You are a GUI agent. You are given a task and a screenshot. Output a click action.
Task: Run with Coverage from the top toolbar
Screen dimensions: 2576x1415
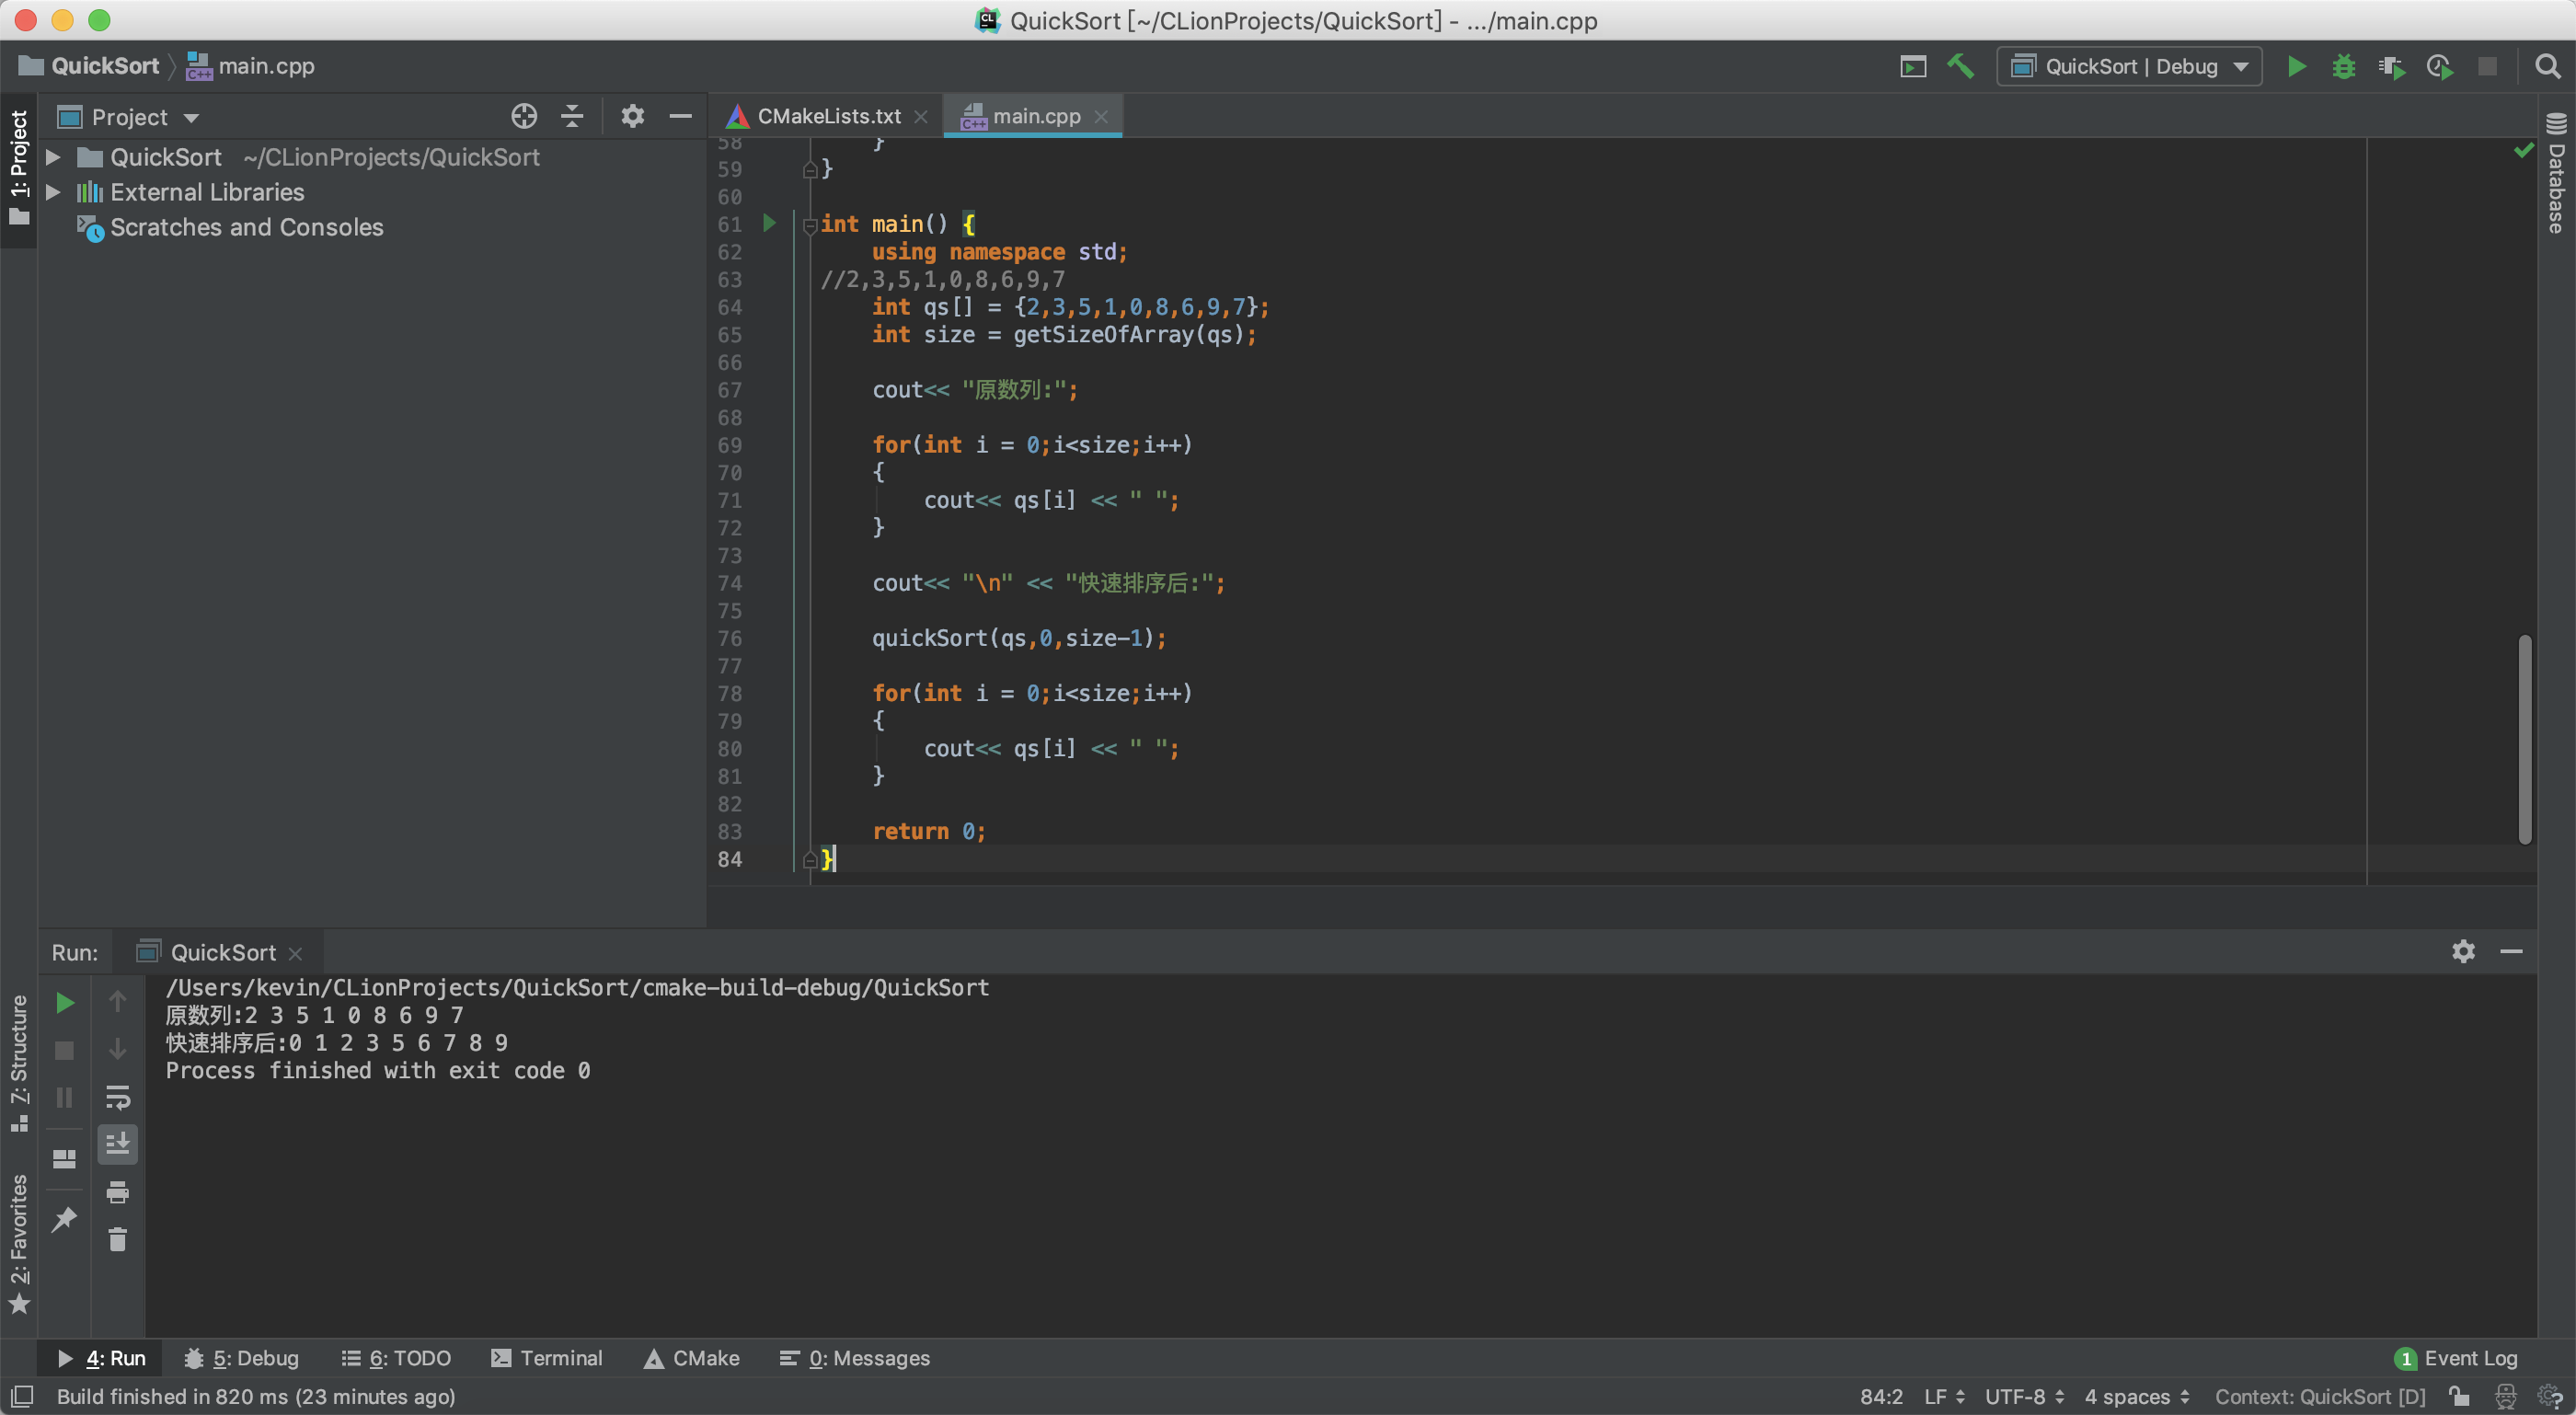coord(2391,66)
